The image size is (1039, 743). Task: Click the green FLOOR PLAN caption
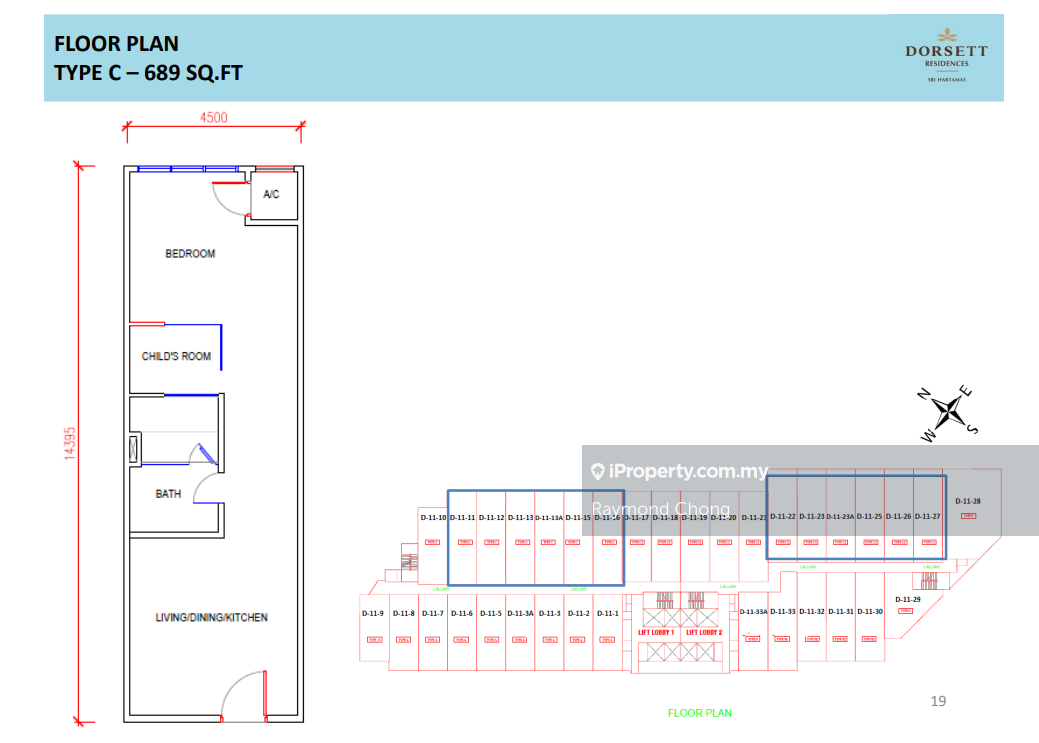pos(699,713)
